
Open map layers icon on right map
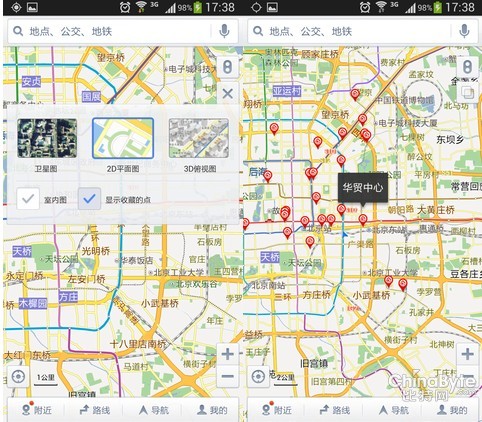[467, 92]
